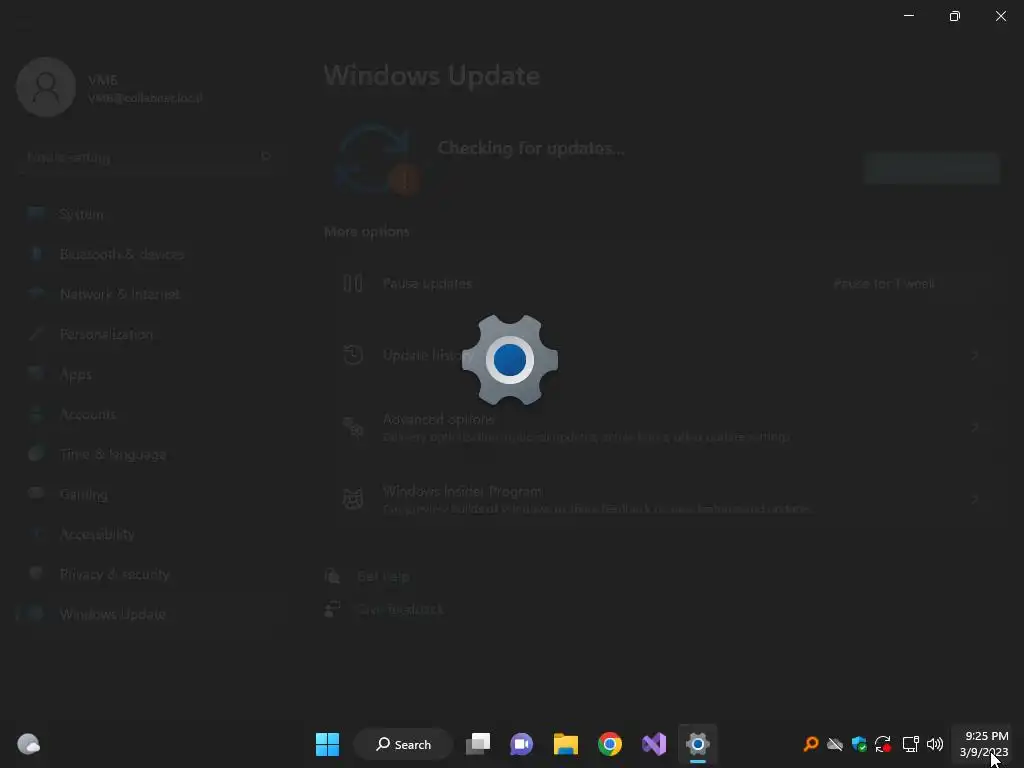Open Task View from taskbar
This screenshot has width=1024, height=768.
[x=478, y=744]
